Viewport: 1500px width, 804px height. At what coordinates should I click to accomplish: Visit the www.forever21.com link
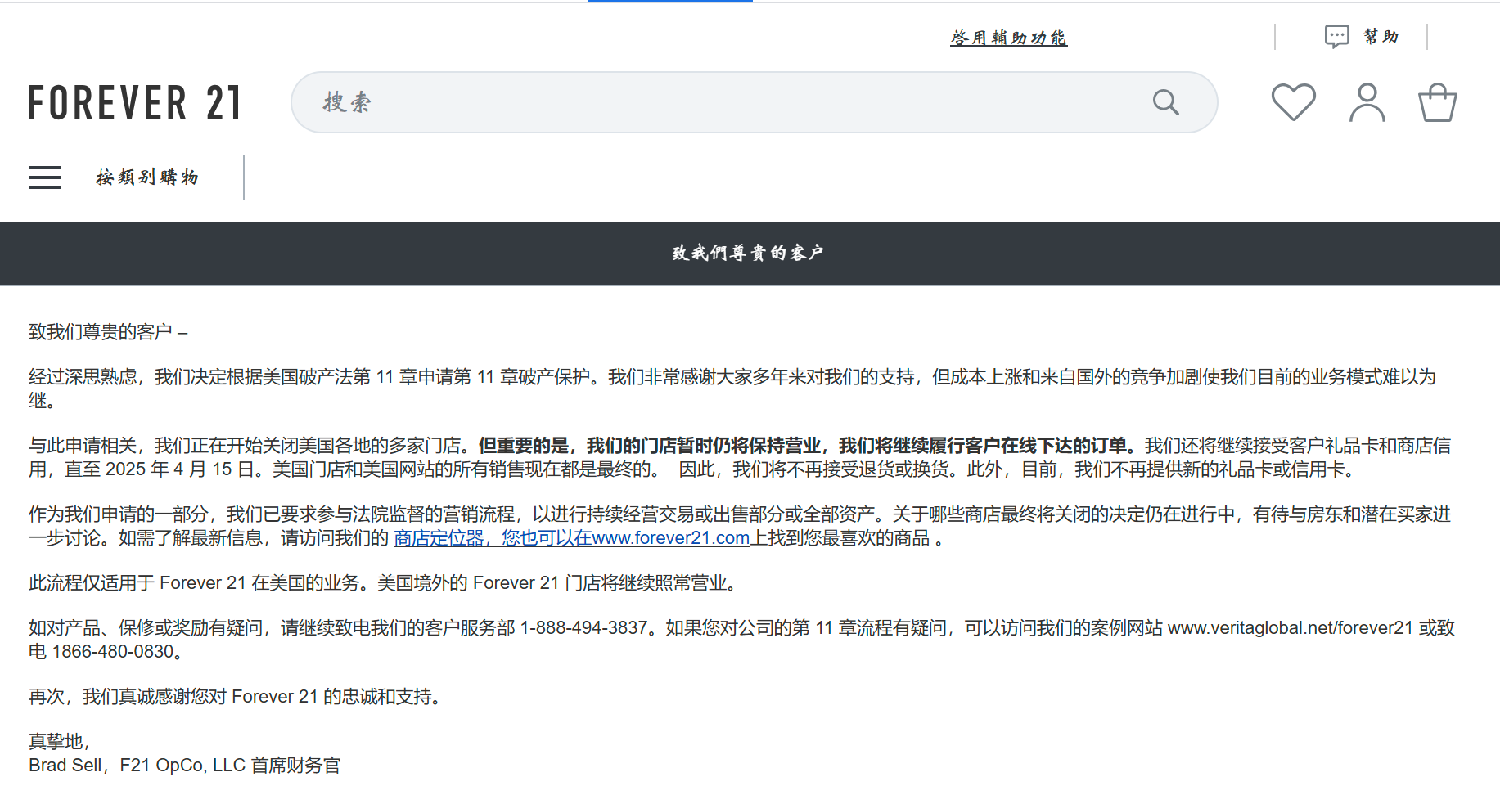670,538
